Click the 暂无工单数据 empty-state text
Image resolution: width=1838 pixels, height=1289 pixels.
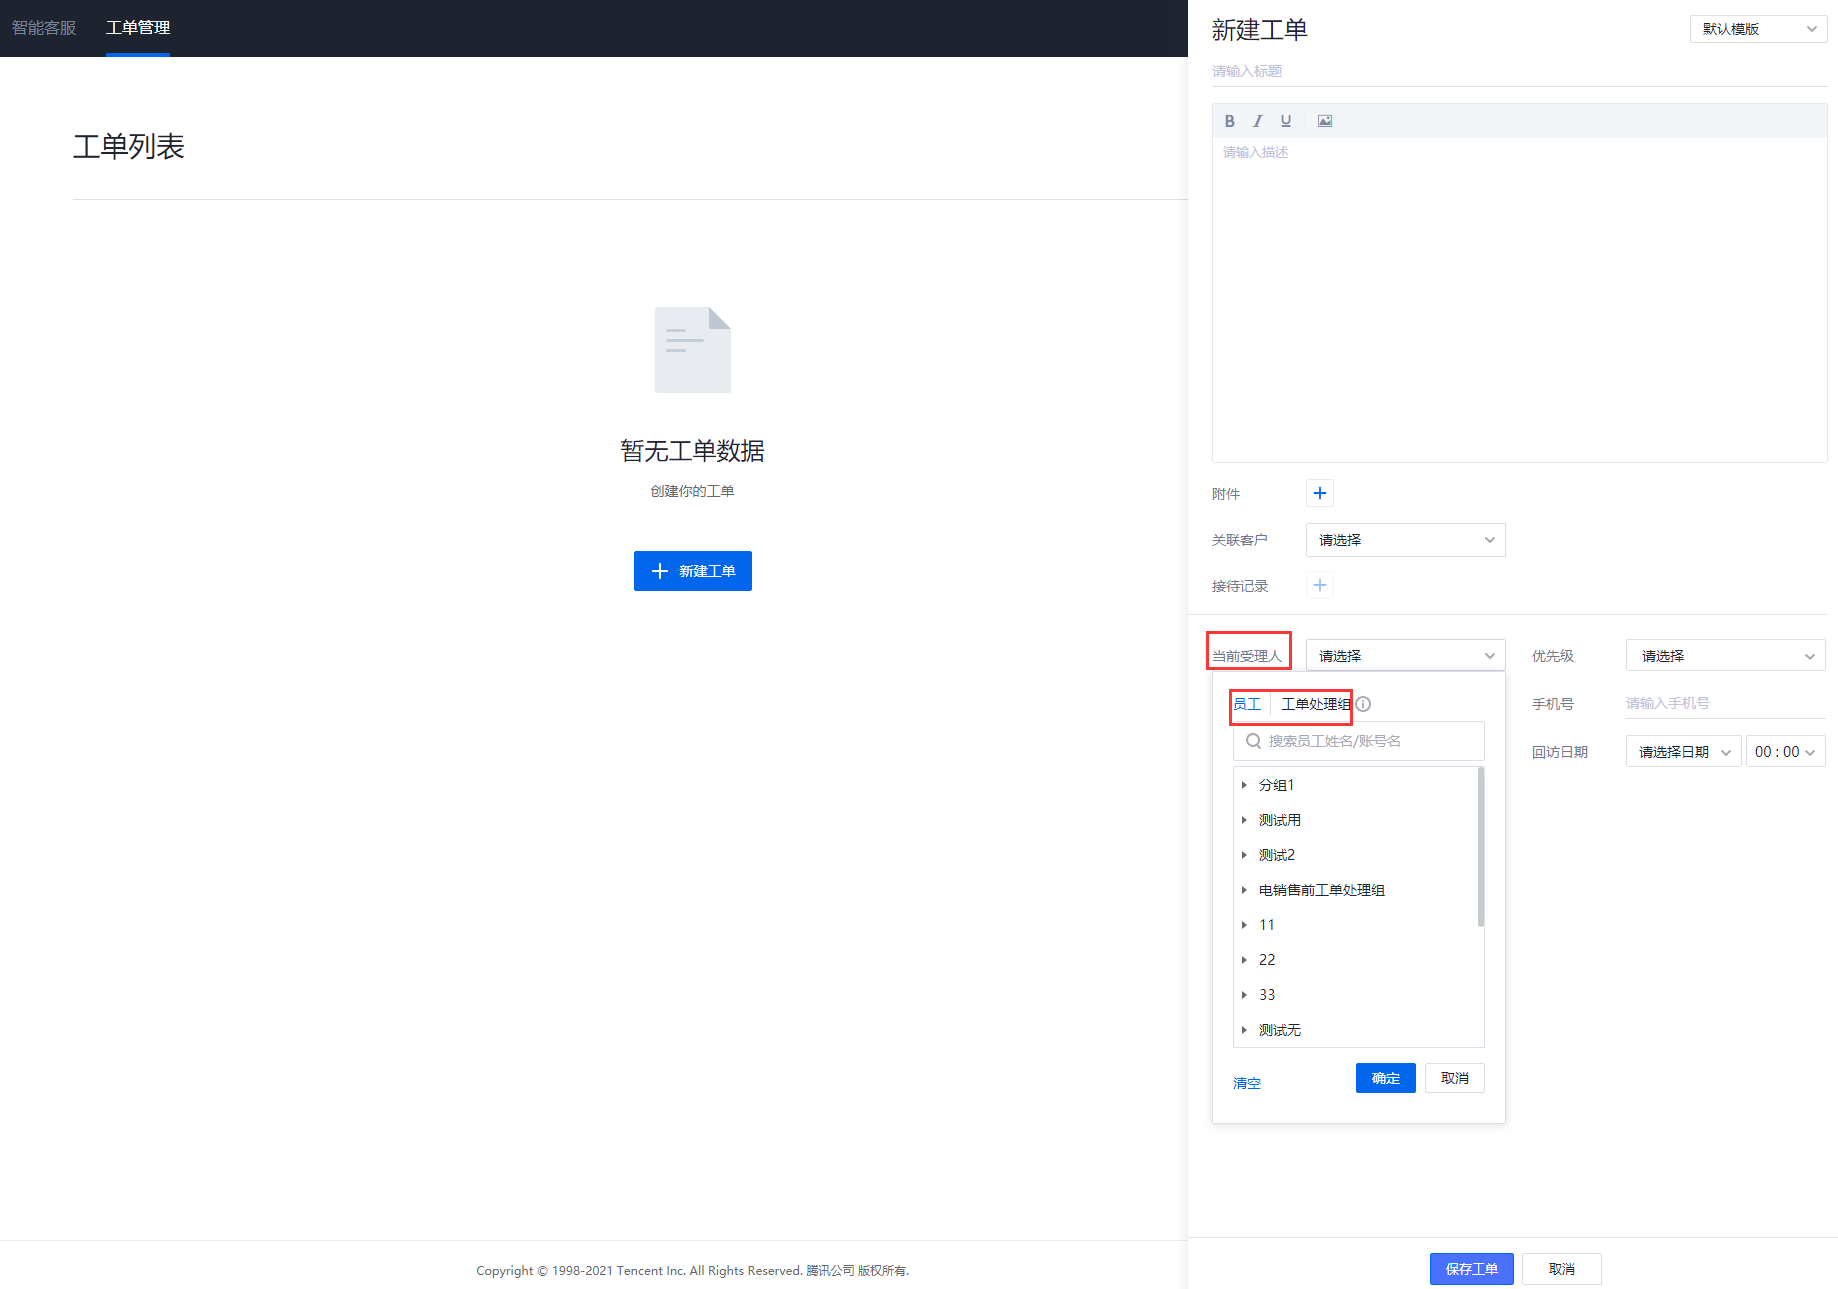pos(692,451)
